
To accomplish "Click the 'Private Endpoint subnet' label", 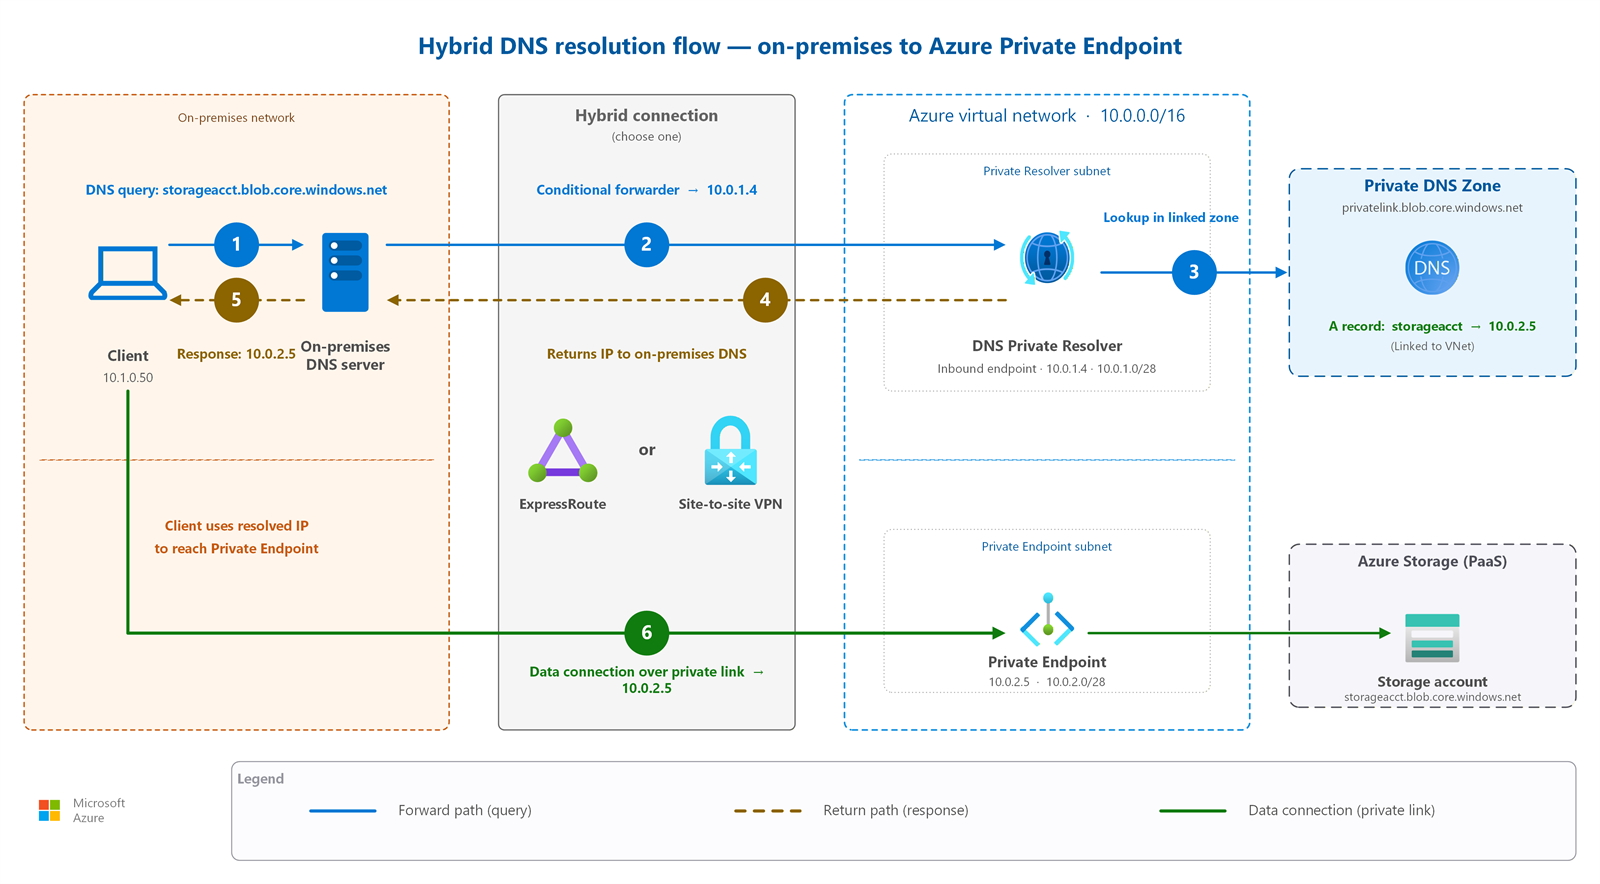I will coord(1047,547).
